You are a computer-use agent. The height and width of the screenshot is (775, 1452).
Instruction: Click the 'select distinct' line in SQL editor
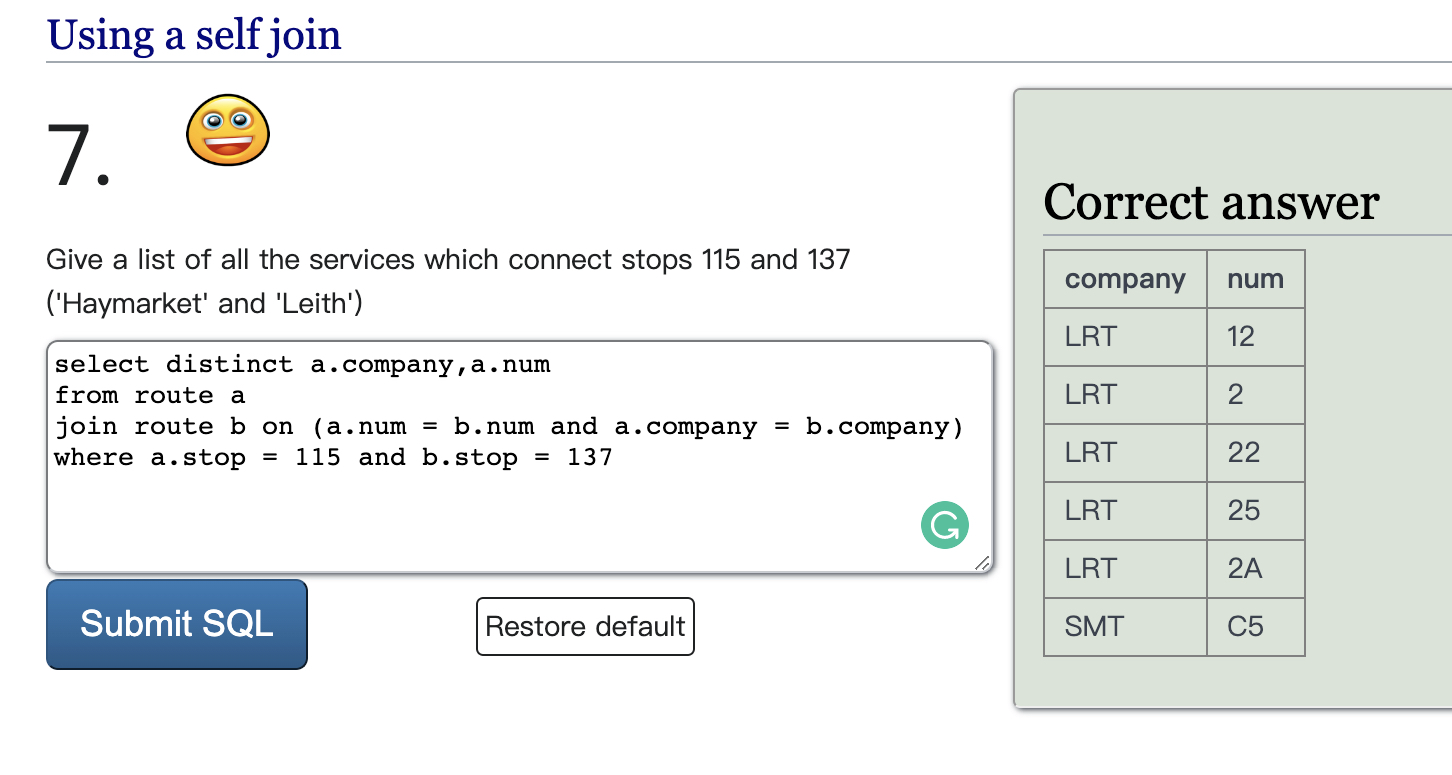click(302, 365)
